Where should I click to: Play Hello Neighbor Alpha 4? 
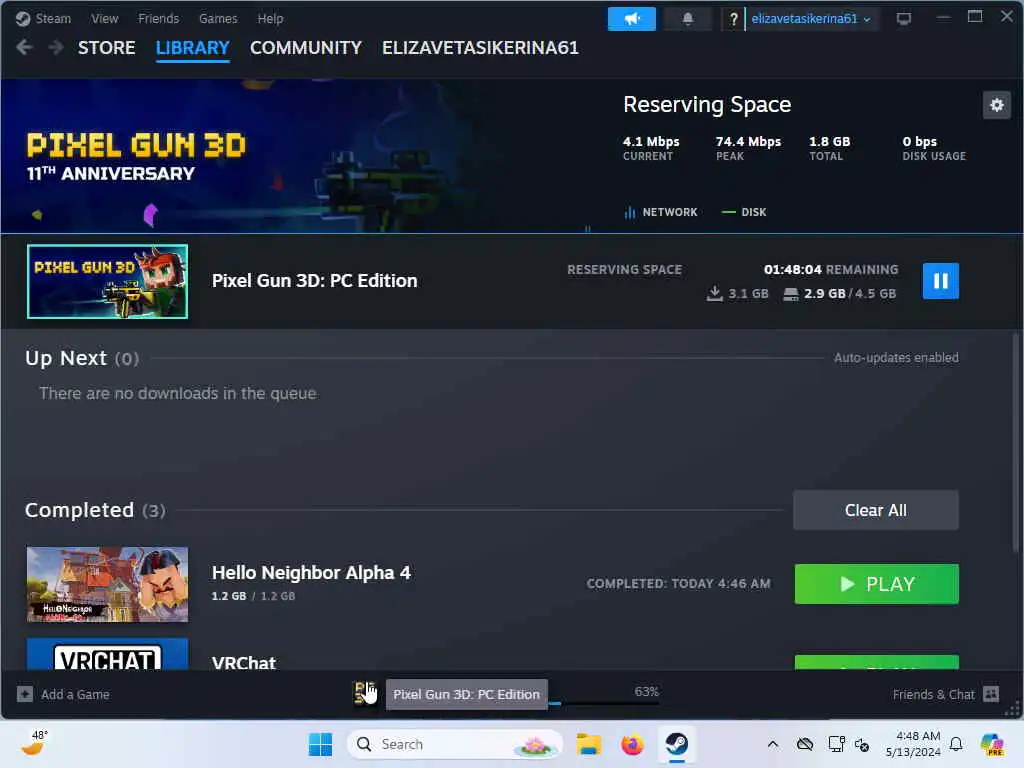[876, 584]
